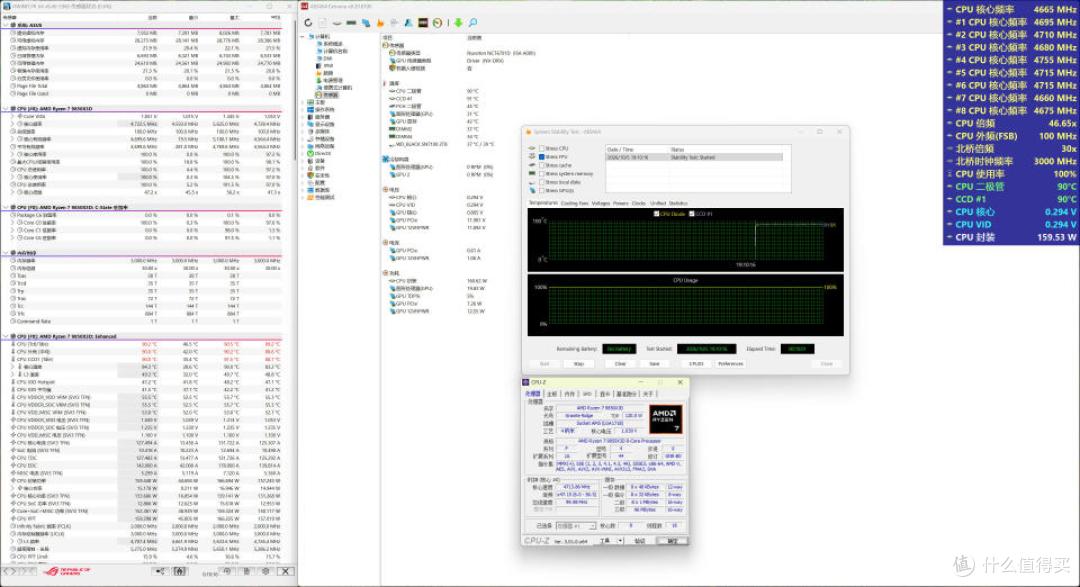Viewport: 1080px width, 587px height.
Task: Tick the Stress GPU(s) checkbox
Action: 542,190
